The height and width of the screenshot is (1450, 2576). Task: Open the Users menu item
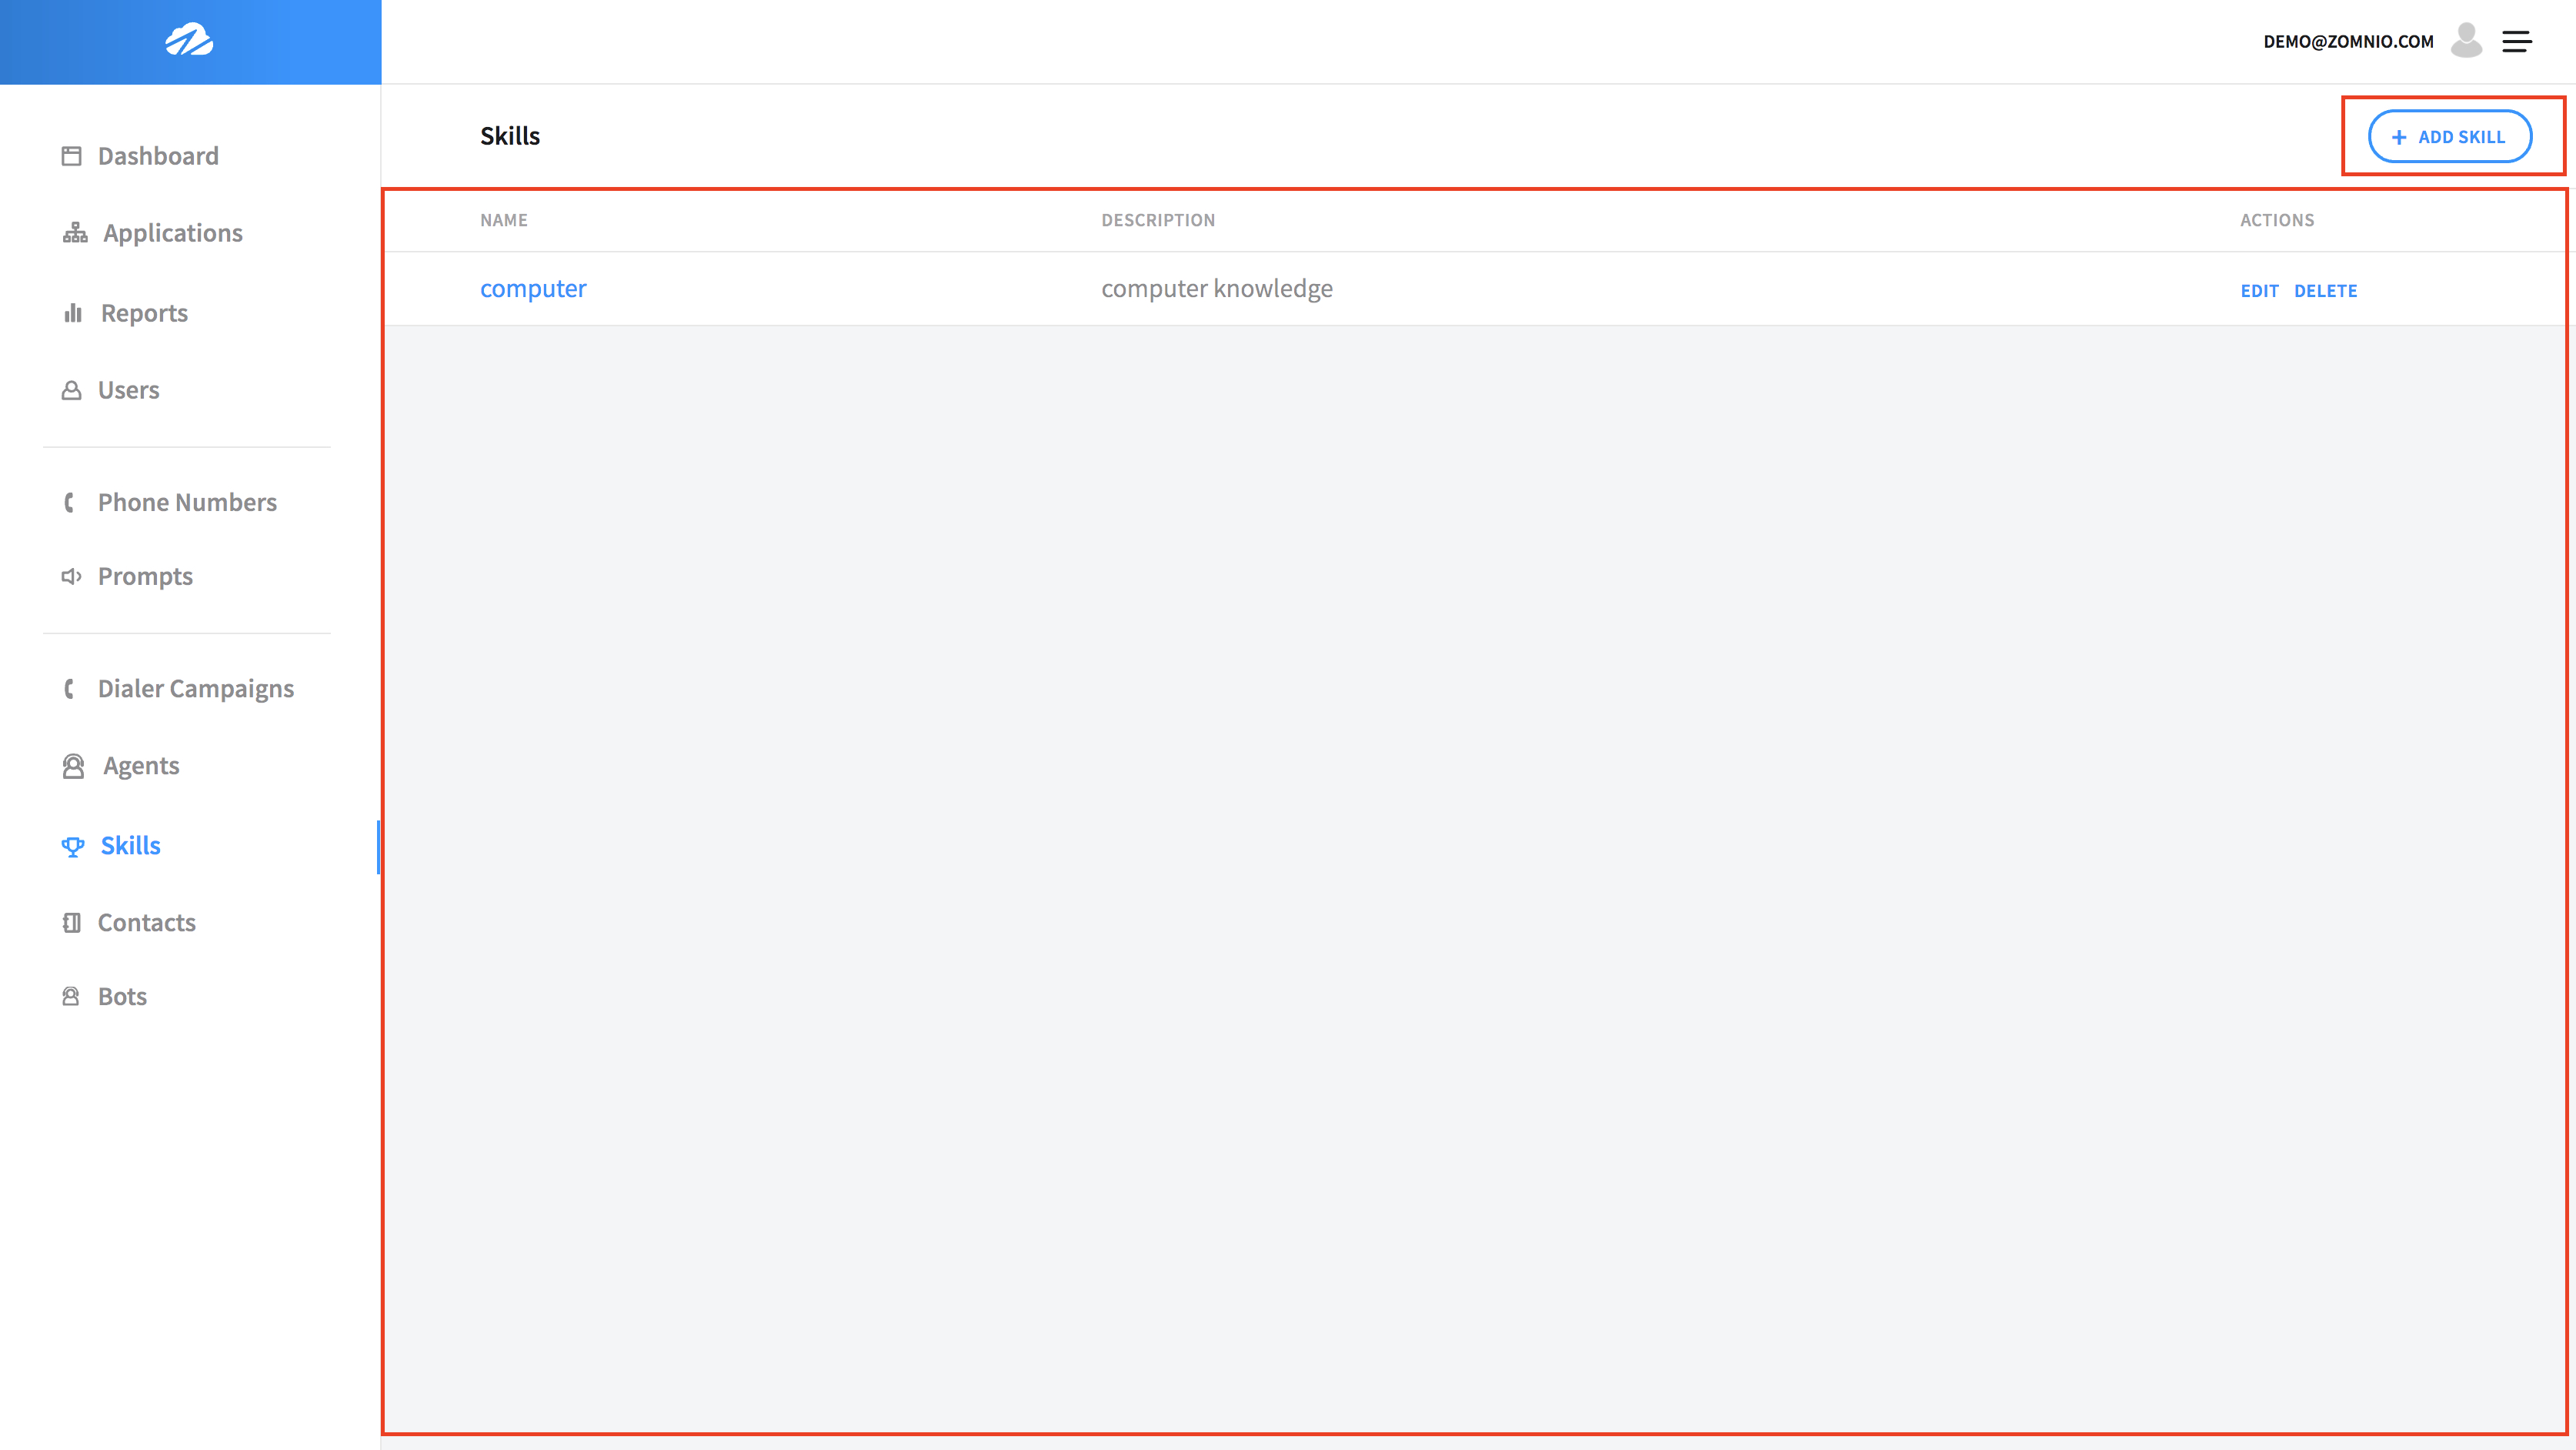point(128,390)
